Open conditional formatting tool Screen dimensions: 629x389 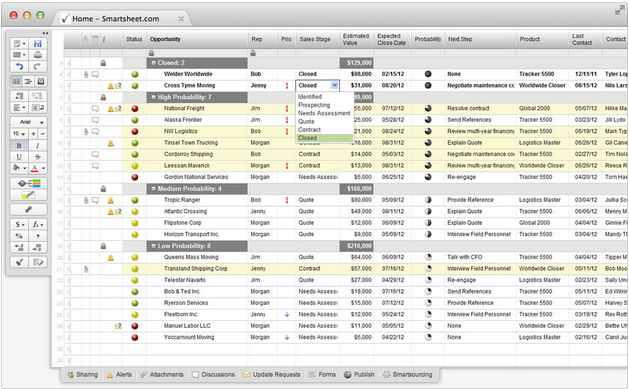(x=28, y=183)
